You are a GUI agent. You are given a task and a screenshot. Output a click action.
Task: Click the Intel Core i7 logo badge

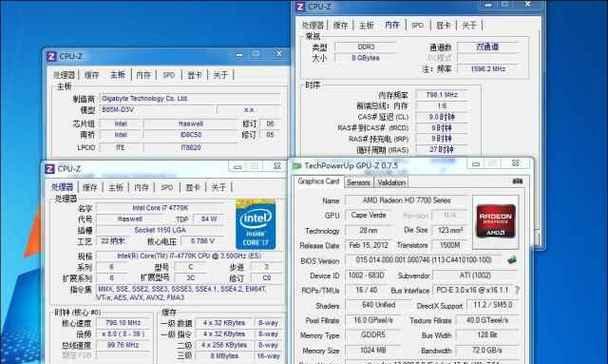click(x=256, y=224)
